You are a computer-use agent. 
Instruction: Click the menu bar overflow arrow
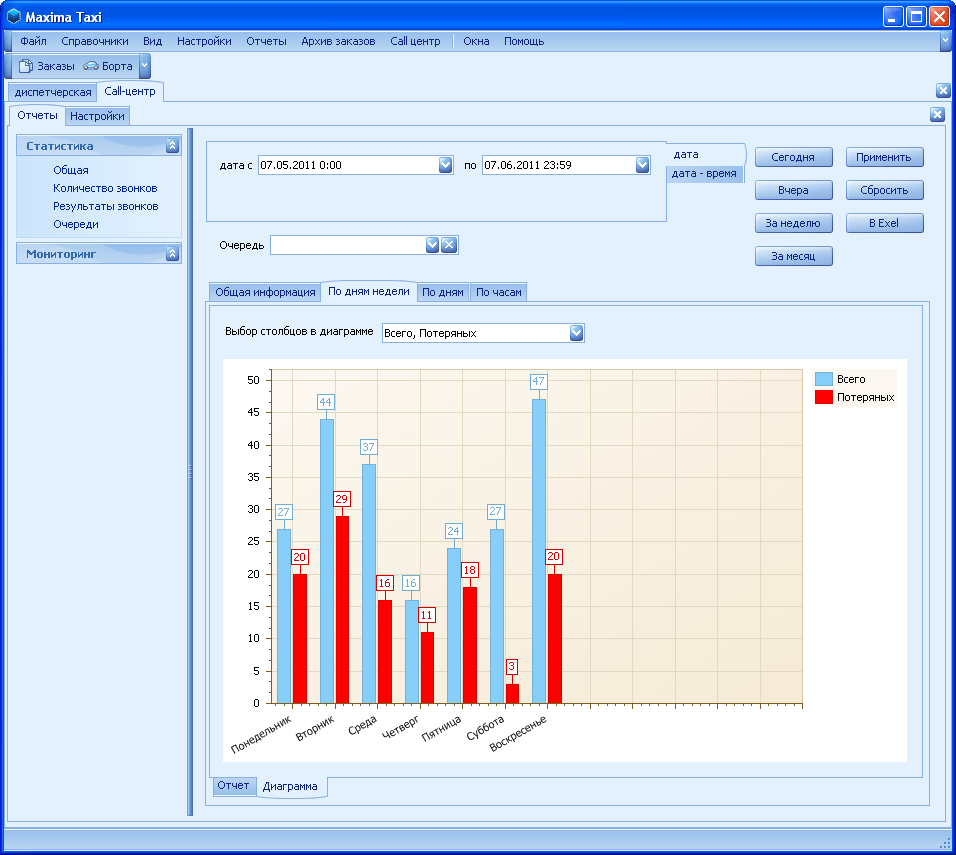pos(945,41)
